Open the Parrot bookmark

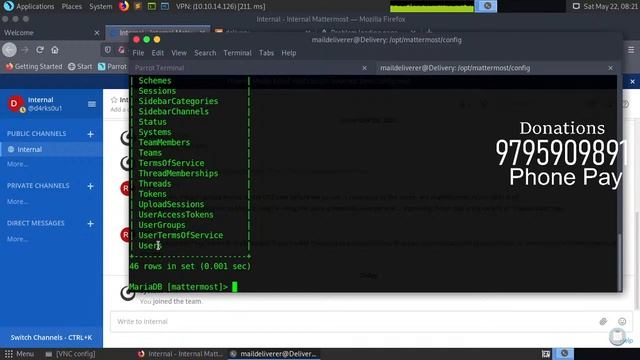113,67
